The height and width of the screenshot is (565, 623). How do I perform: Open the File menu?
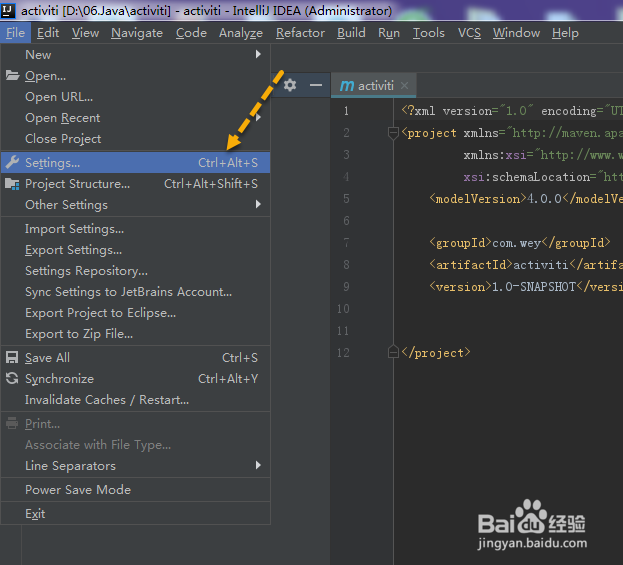[15, 33]
